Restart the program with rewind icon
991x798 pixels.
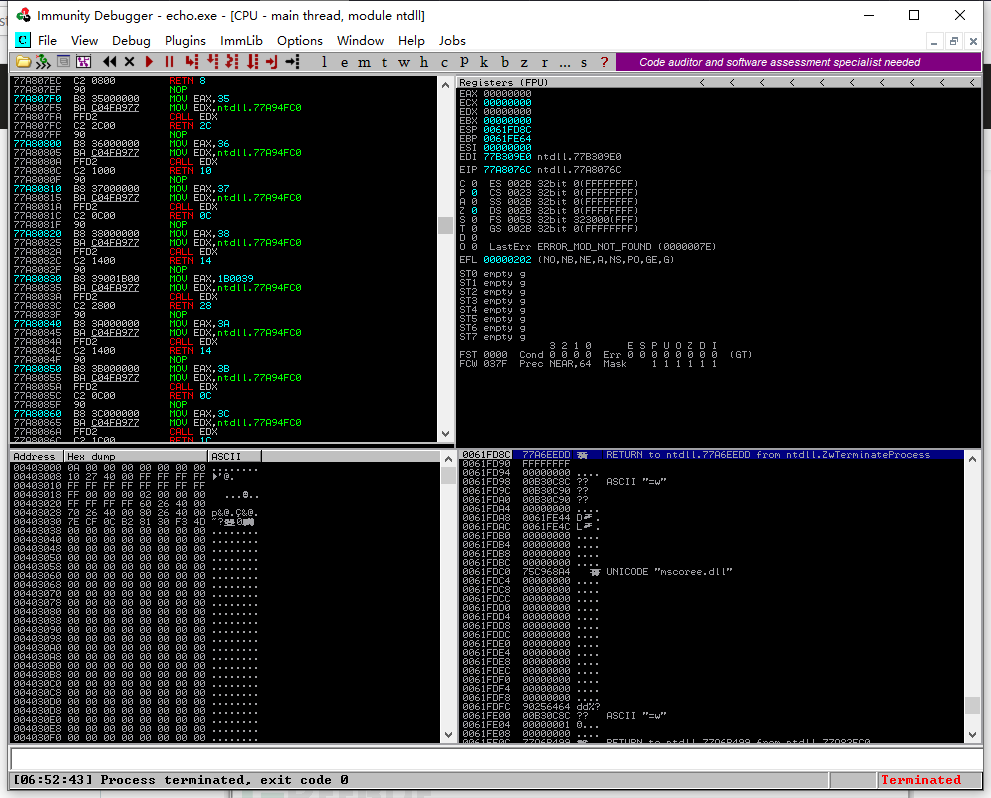coord(109,62)
